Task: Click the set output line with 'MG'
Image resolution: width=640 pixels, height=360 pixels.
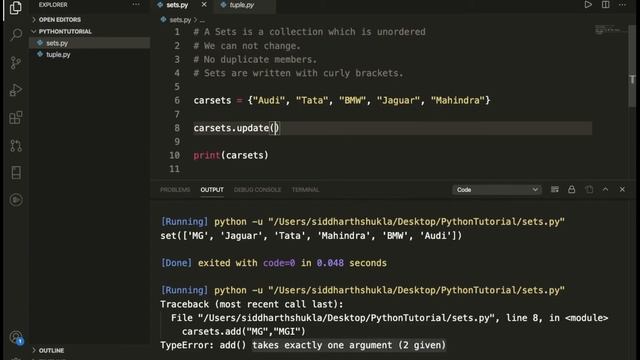Action: click(311, 236)
